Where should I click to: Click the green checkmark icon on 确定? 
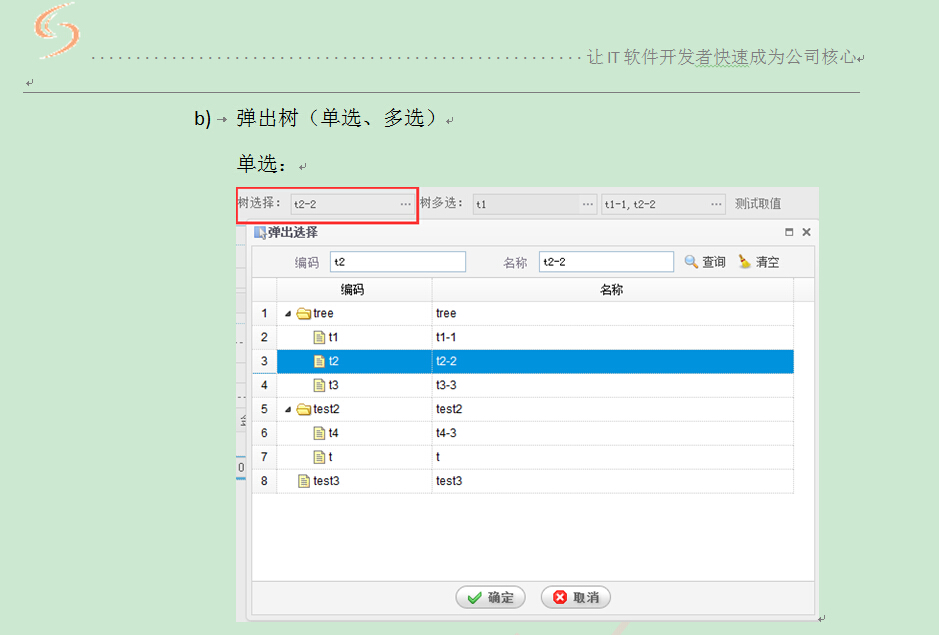click(474, 598)
